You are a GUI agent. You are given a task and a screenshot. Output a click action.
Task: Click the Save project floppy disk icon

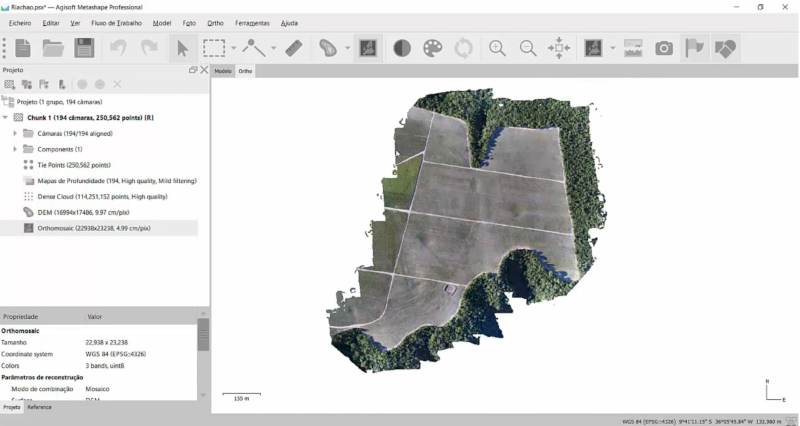[x=84, y=48]
